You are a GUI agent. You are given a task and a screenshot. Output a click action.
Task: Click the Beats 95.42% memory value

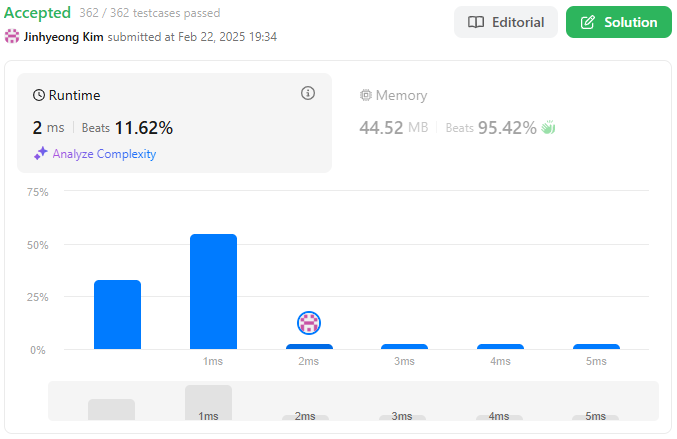click(491, 128)
